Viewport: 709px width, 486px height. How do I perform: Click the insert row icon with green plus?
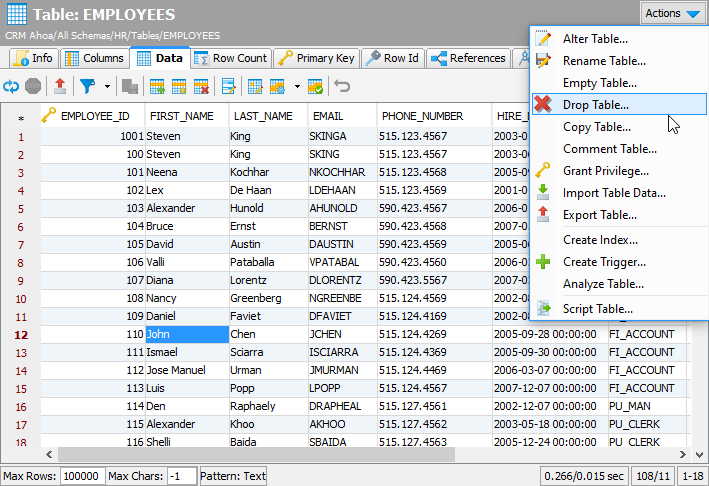pos(155,87)
